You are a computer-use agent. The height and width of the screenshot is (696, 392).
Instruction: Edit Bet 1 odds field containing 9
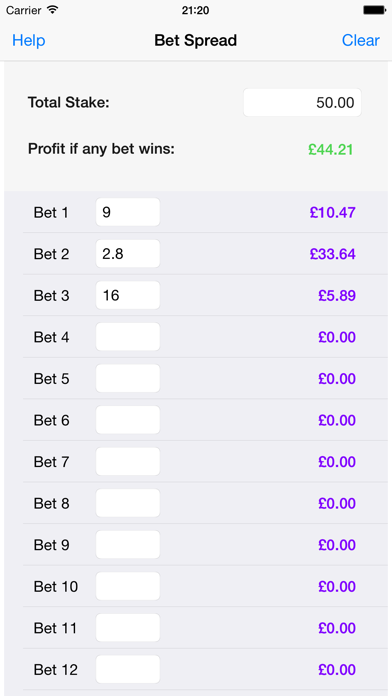pos(128,212)
